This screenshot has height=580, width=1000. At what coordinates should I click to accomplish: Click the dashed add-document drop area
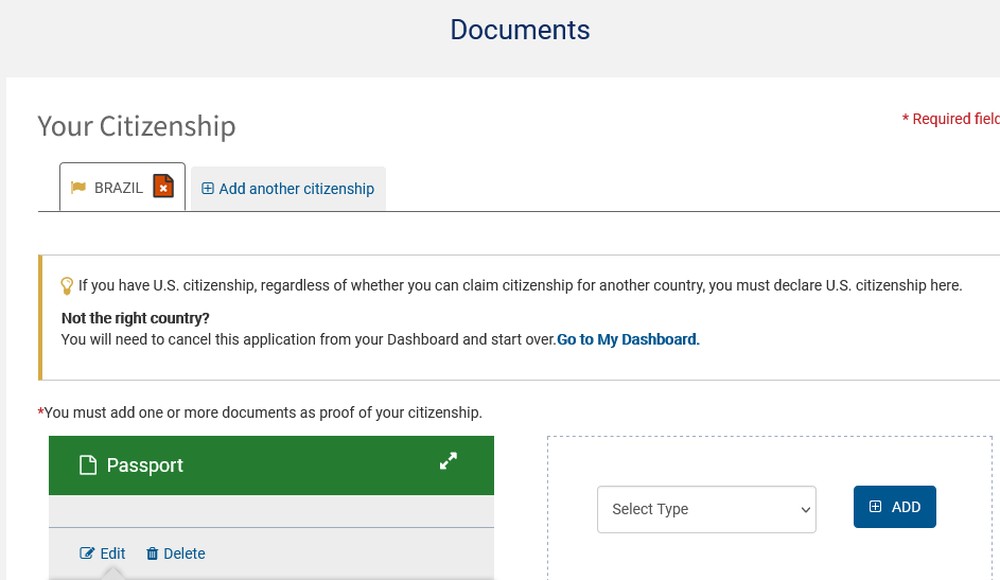point(770,508)
